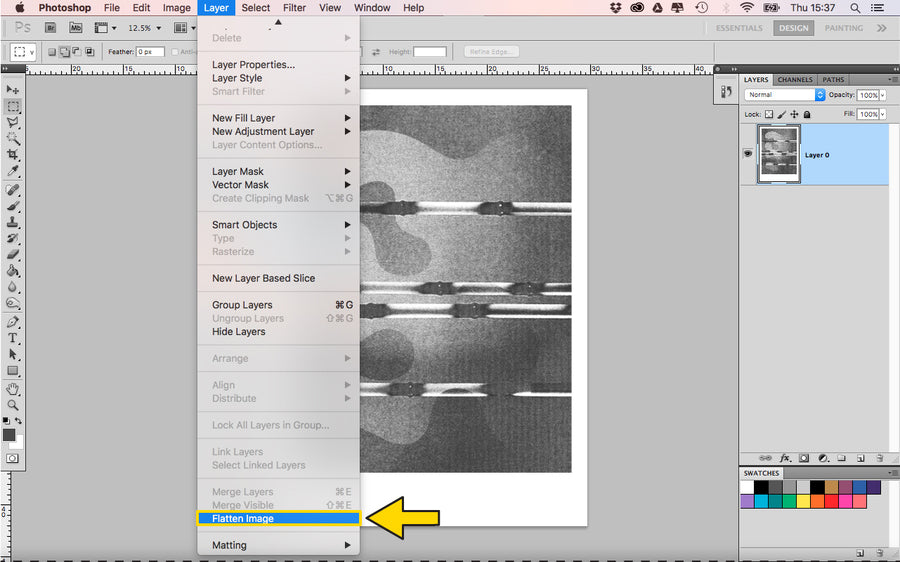Click the Layer 0 thumbnail
The height and width of the screenshot is (562, 900).
tap(779, 154)
